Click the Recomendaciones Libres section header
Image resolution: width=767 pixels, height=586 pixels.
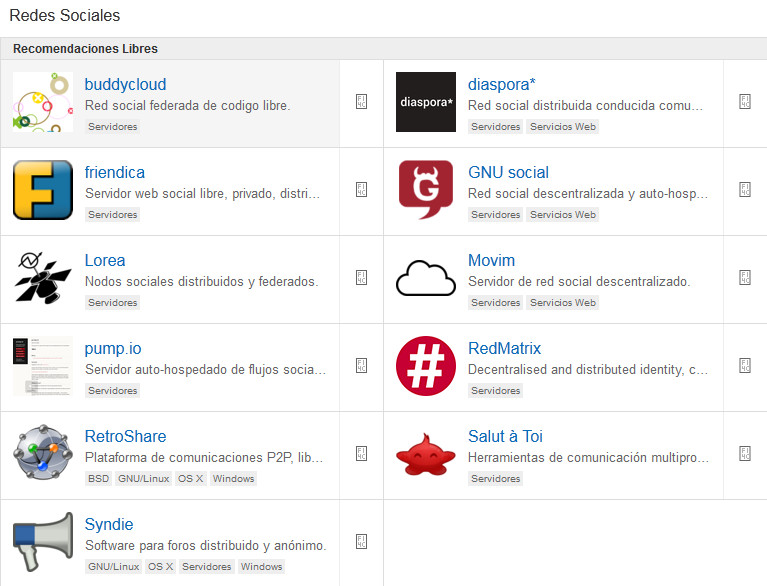point(85,49)
